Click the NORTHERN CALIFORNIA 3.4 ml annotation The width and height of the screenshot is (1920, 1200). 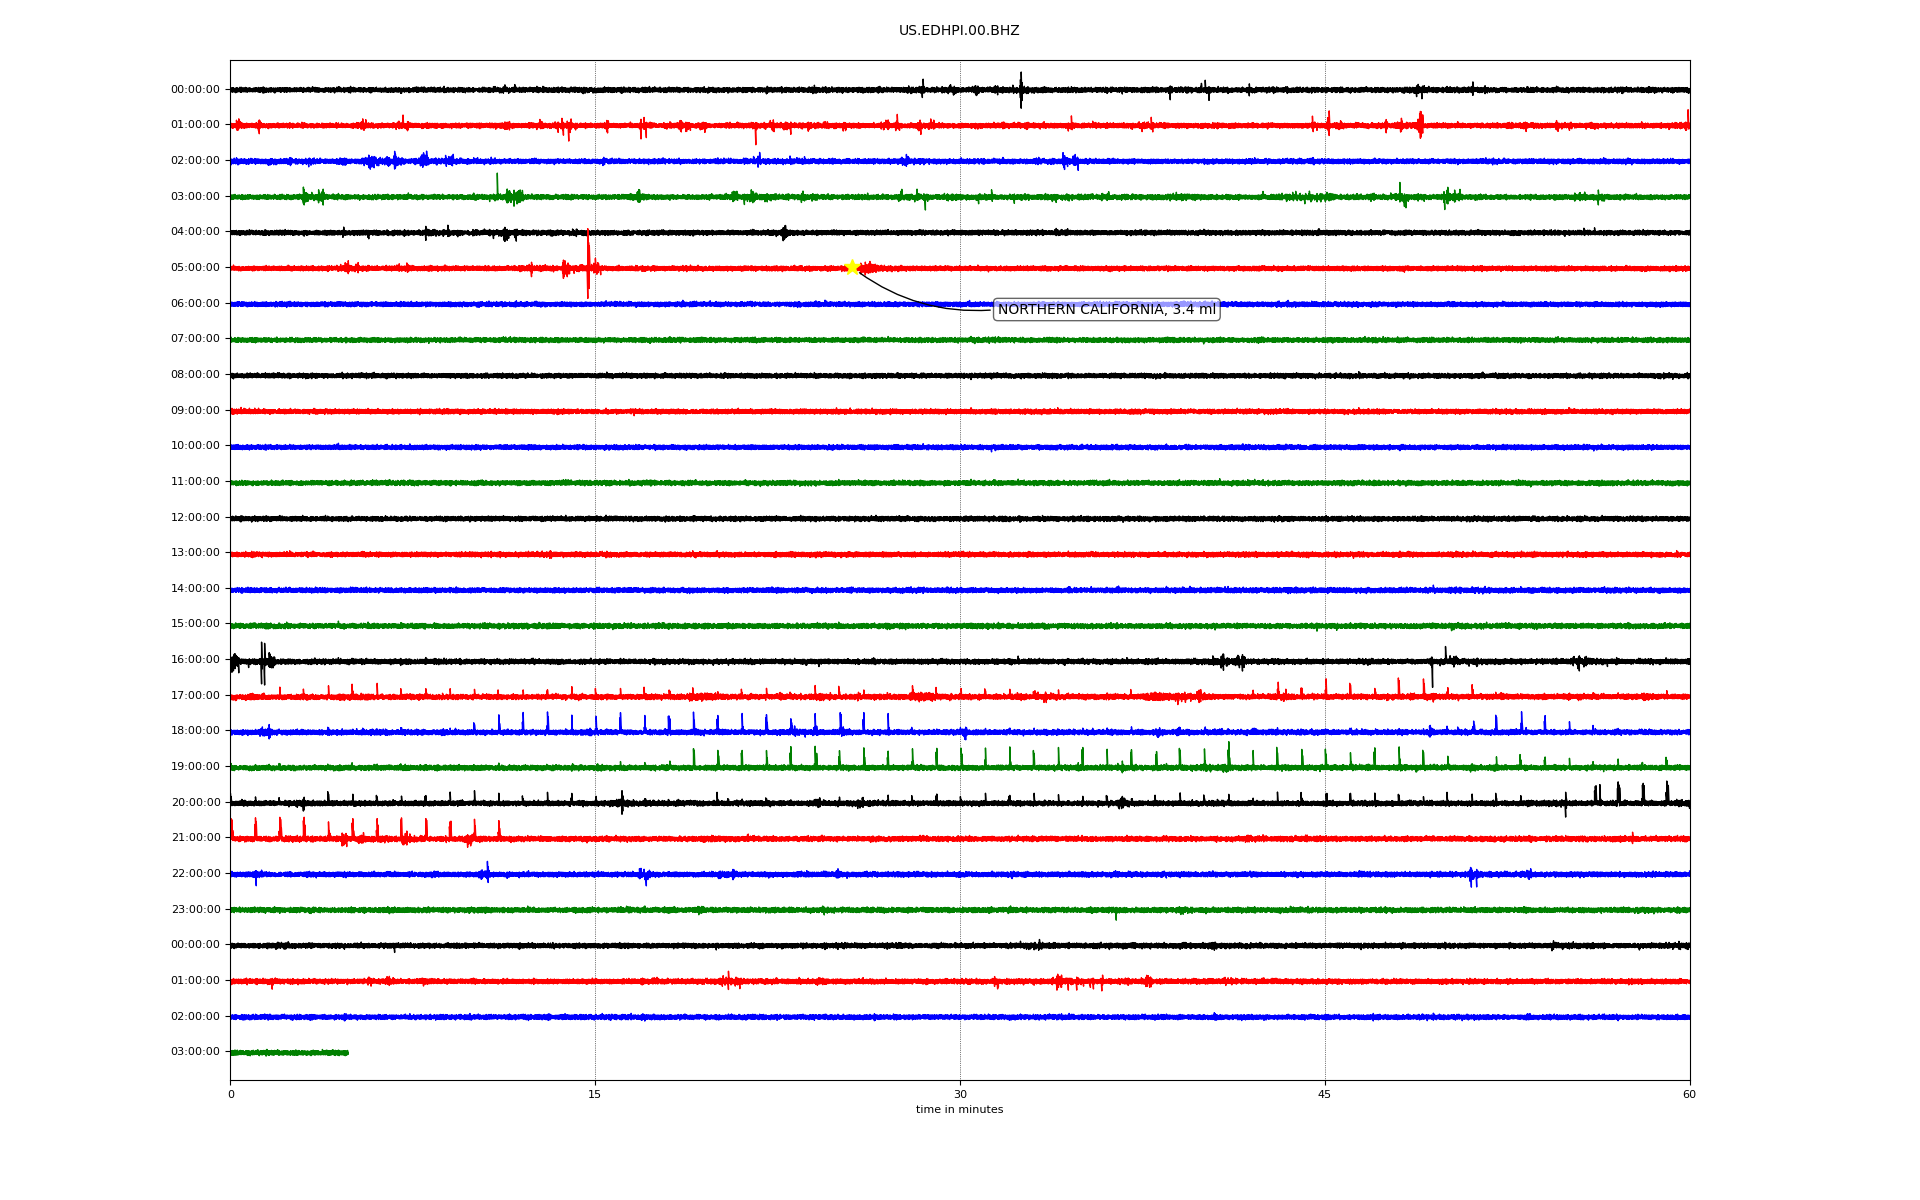pyautogui.click(x=1106, y=310)
